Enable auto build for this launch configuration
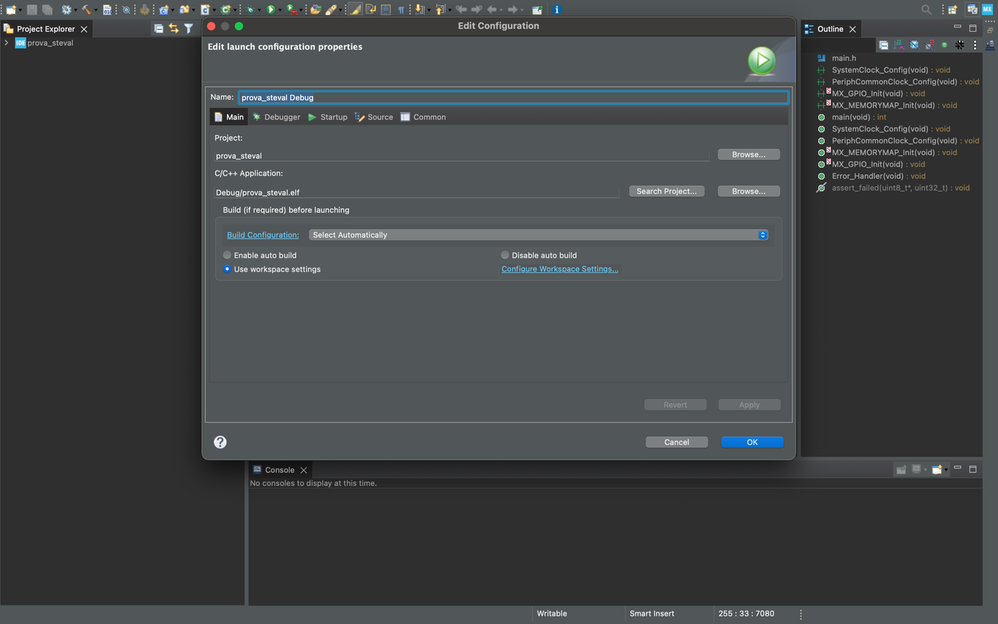The width and height of the screenshot is (998, 624). pos(227,255)
